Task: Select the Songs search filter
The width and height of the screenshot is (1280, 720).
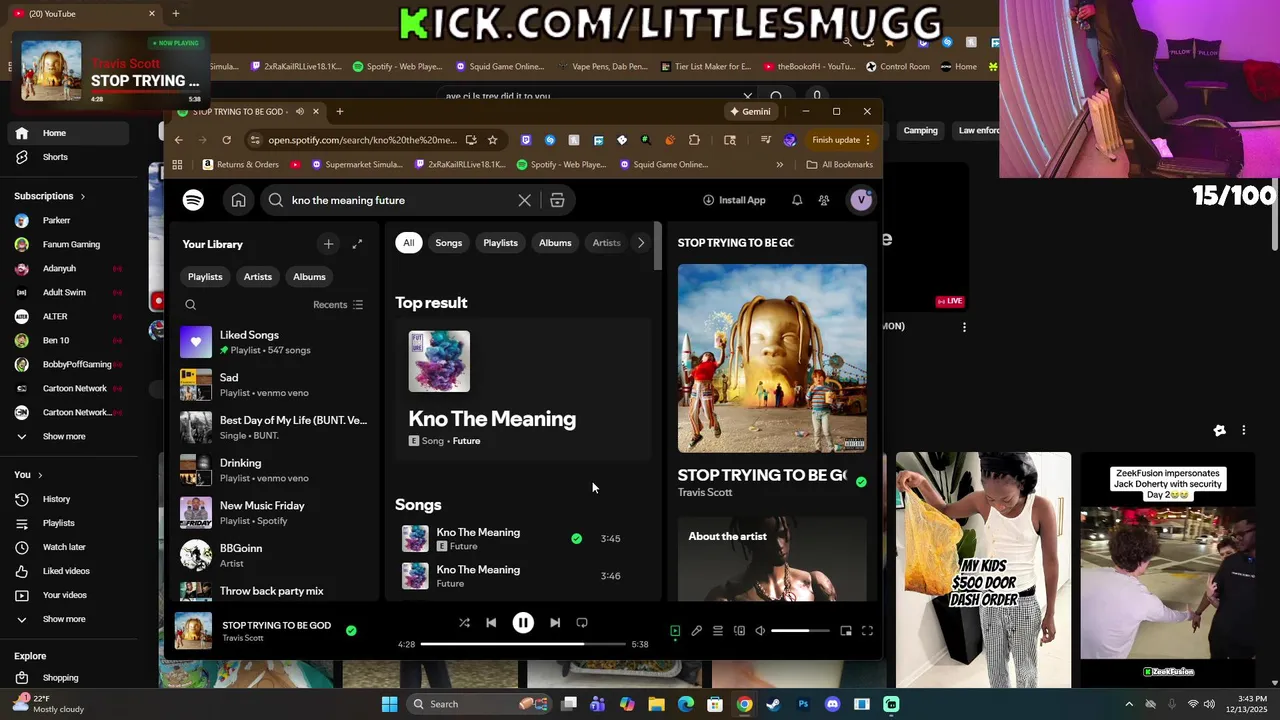Action: (448, 243)
